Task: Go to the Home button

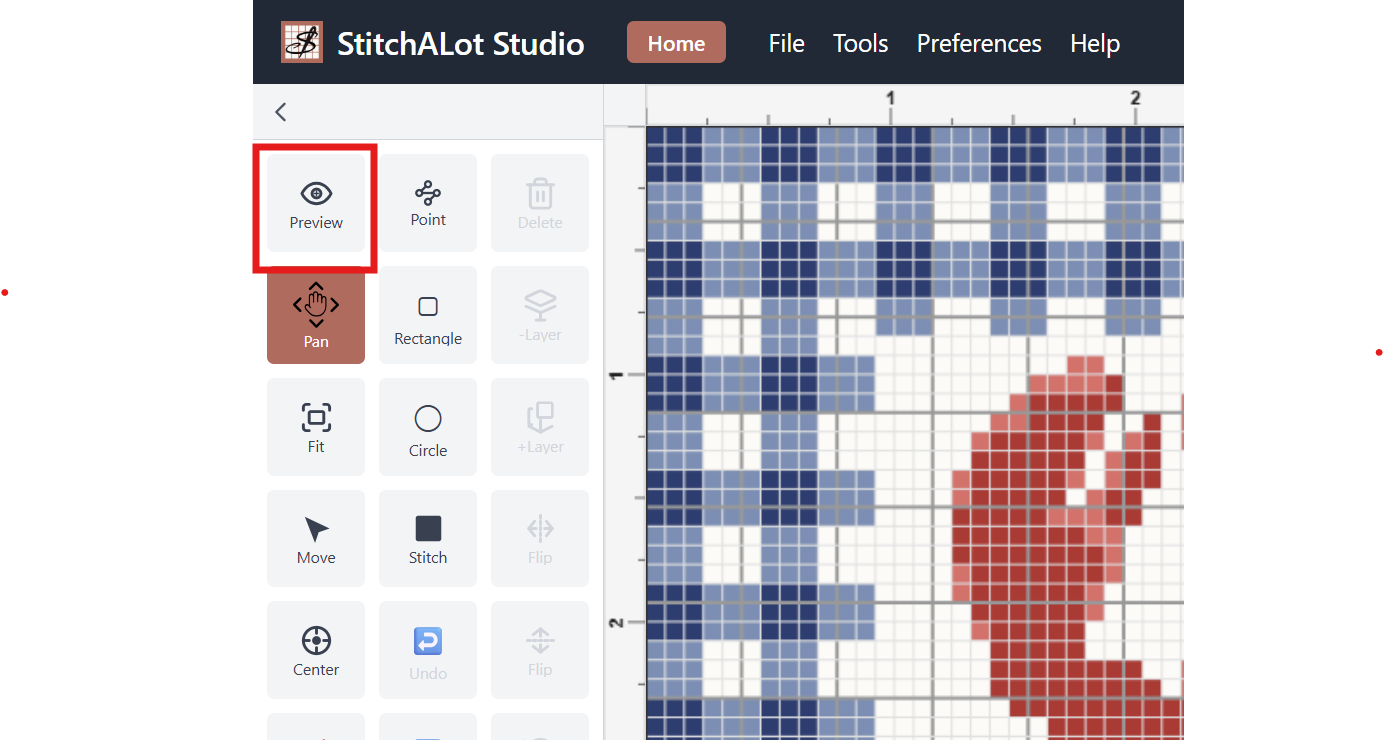Action: [676, 43]
